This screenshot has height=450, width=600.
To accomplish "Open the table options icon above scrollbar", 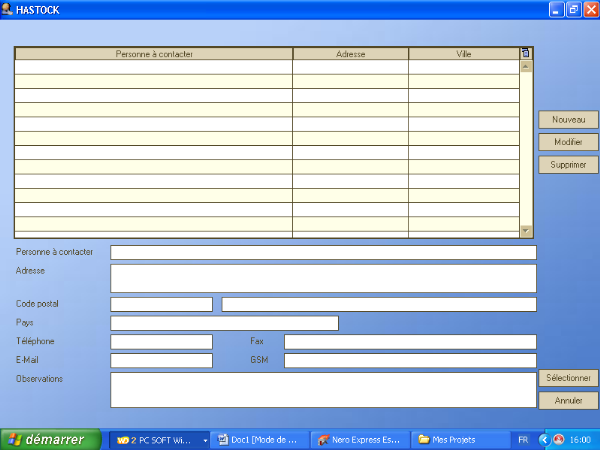I will click(x=526, y=53).
